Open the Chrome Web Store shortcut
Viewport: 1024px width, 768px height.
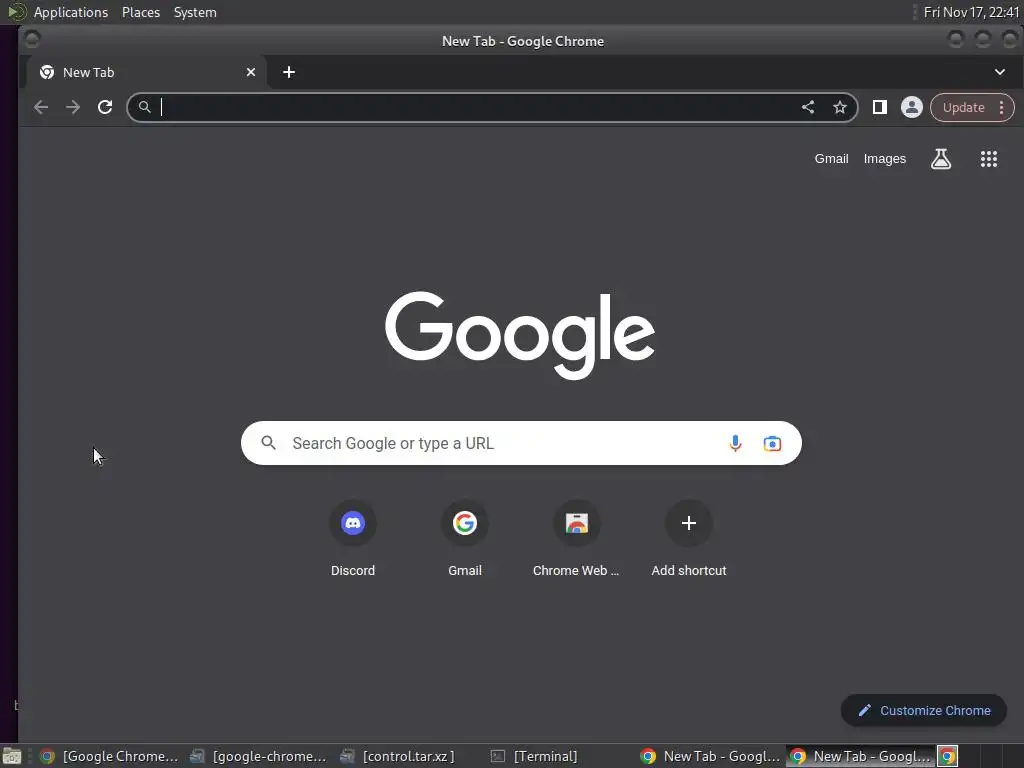coord(576,539)
